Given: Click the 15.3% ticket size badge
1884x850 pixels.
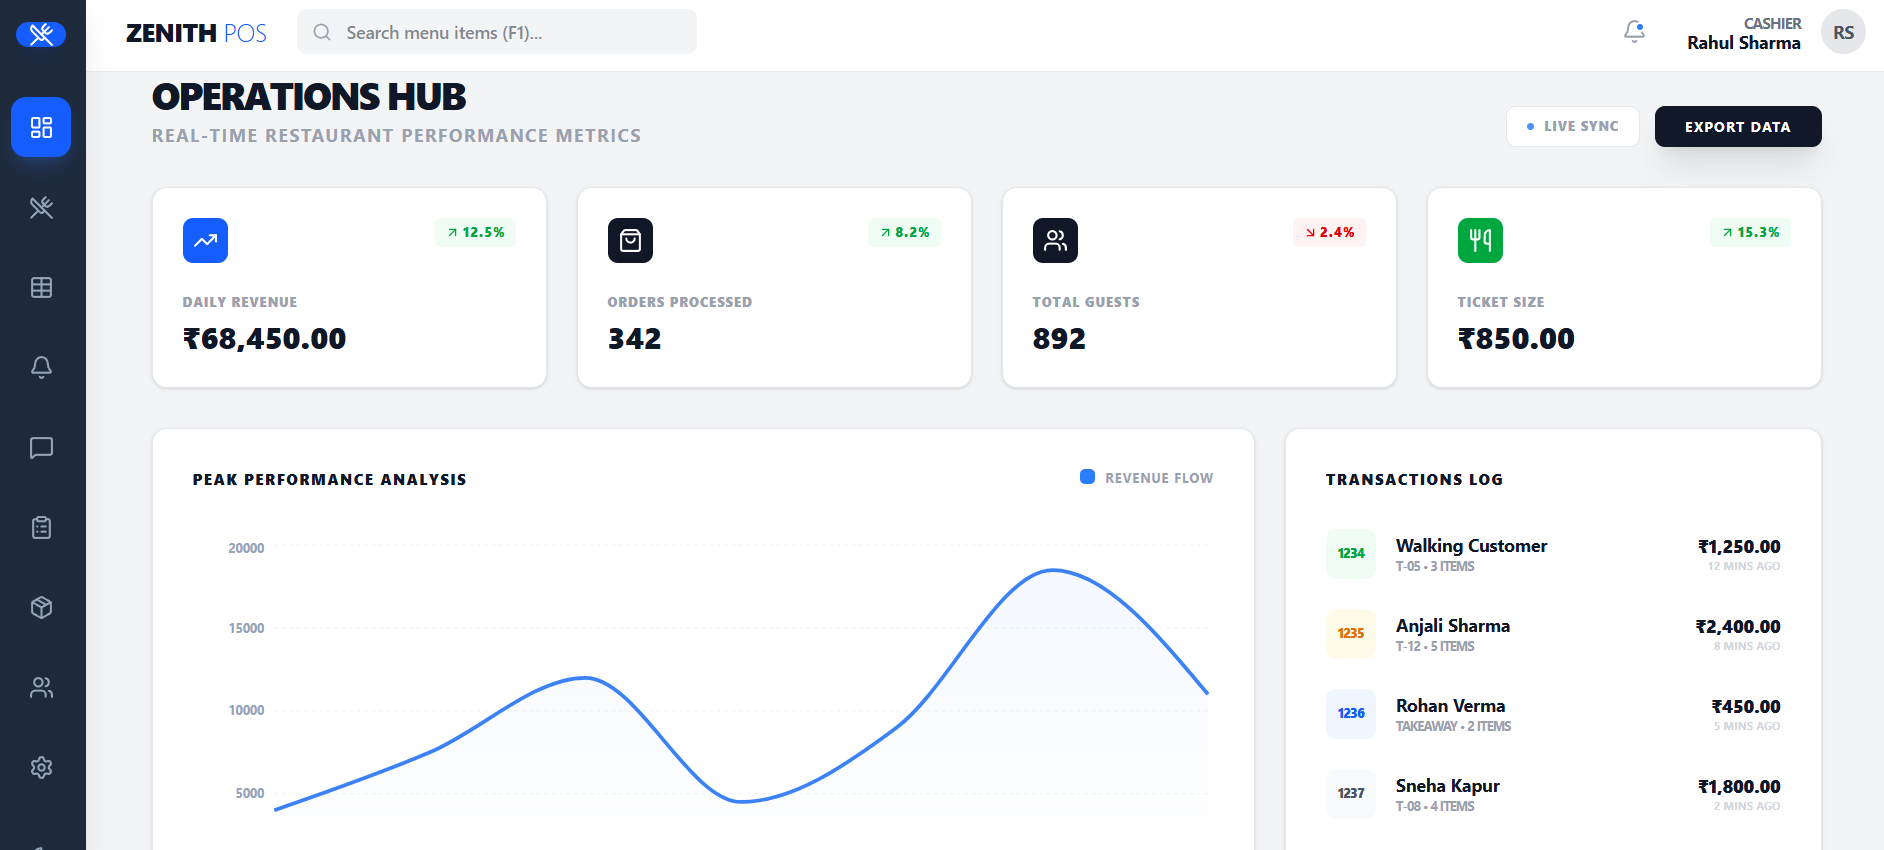Looking at the screenshot, I should [1750, 232].
